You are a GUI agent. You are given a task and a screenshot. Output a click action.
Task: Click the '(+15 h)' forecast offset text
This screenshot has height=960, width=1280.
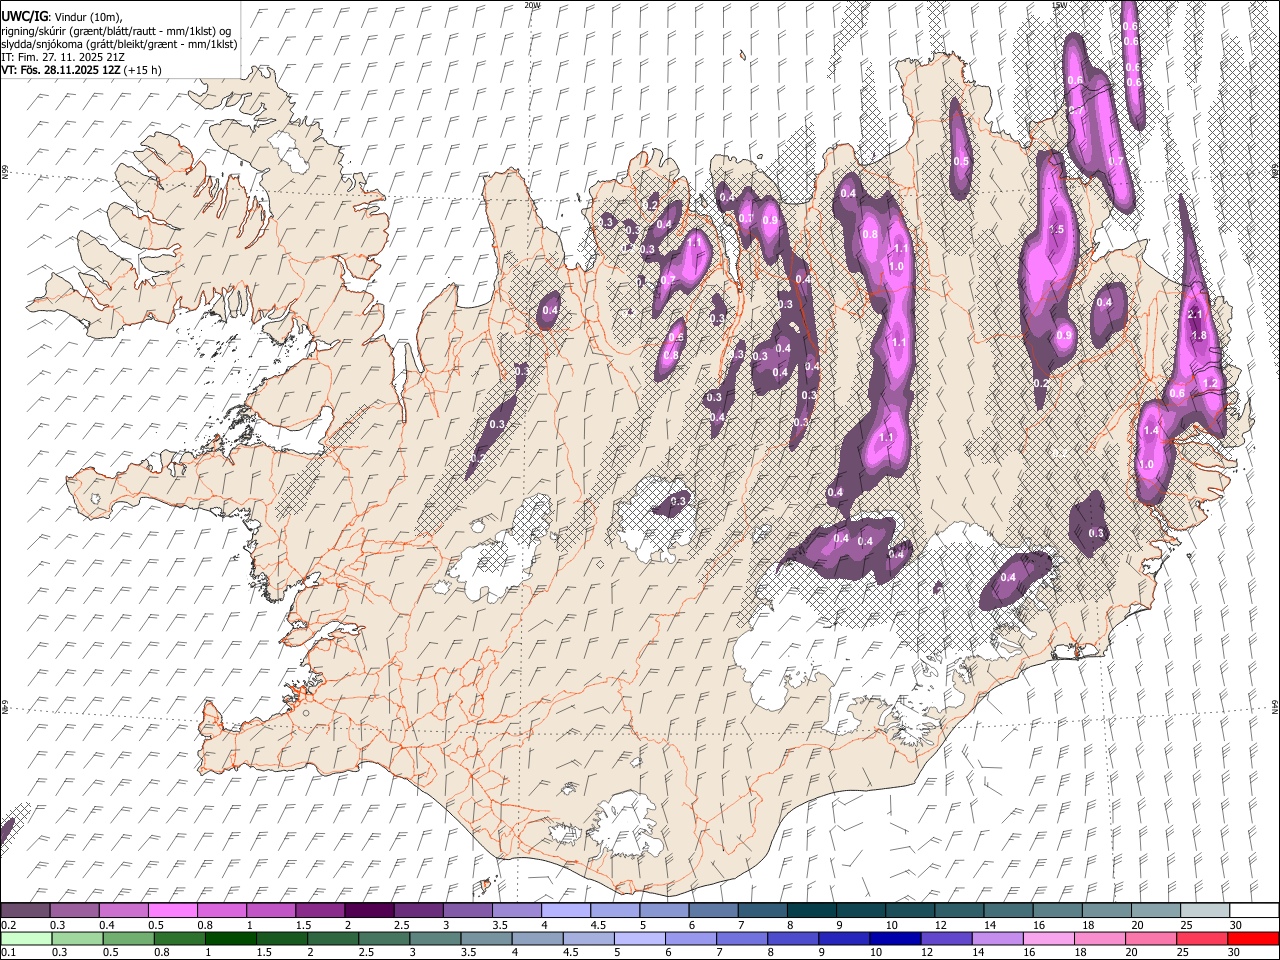click(x=144, y=70)
